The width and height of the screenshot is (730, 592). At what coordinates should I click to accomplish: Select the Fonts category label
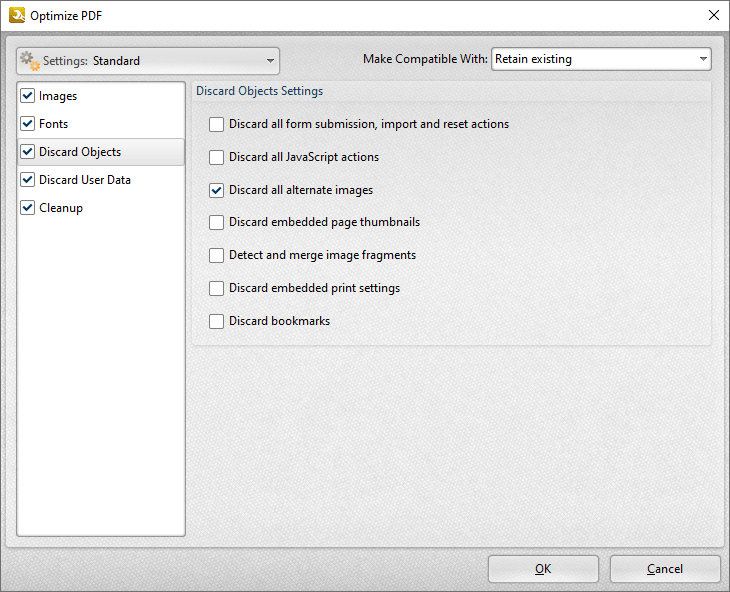point(54,124)
